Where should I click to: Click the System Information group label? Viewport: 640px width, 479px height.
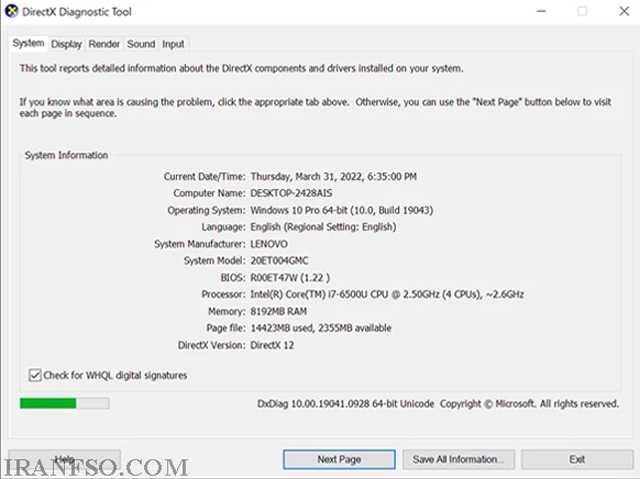point(67,155)
